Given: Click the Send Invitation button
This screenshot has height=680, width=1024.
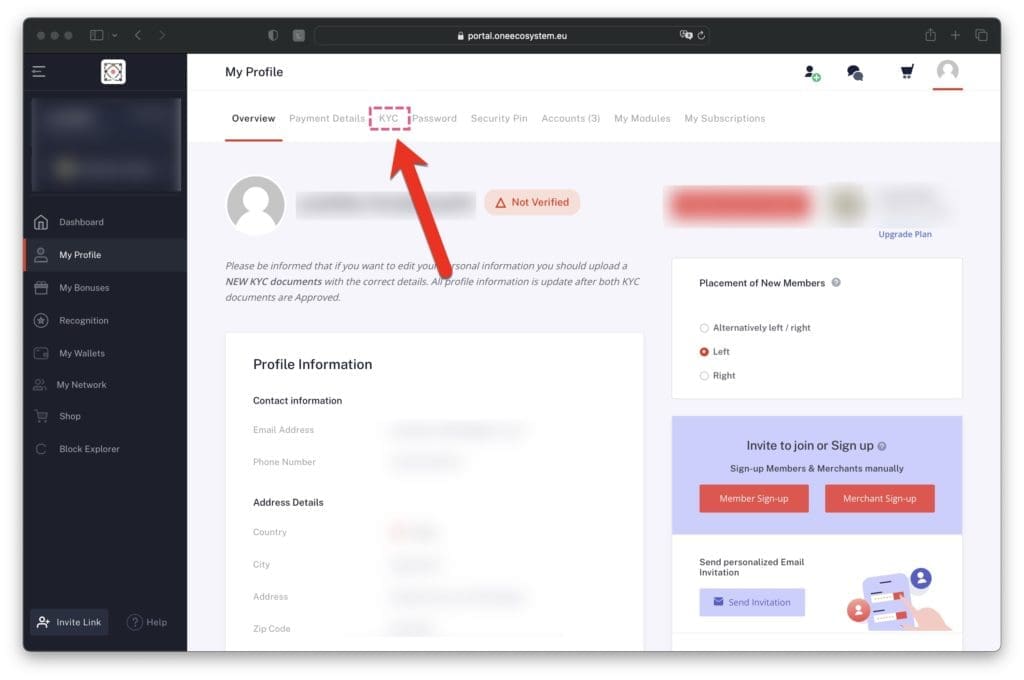Looking at the screenshot, I should point(752,602).
